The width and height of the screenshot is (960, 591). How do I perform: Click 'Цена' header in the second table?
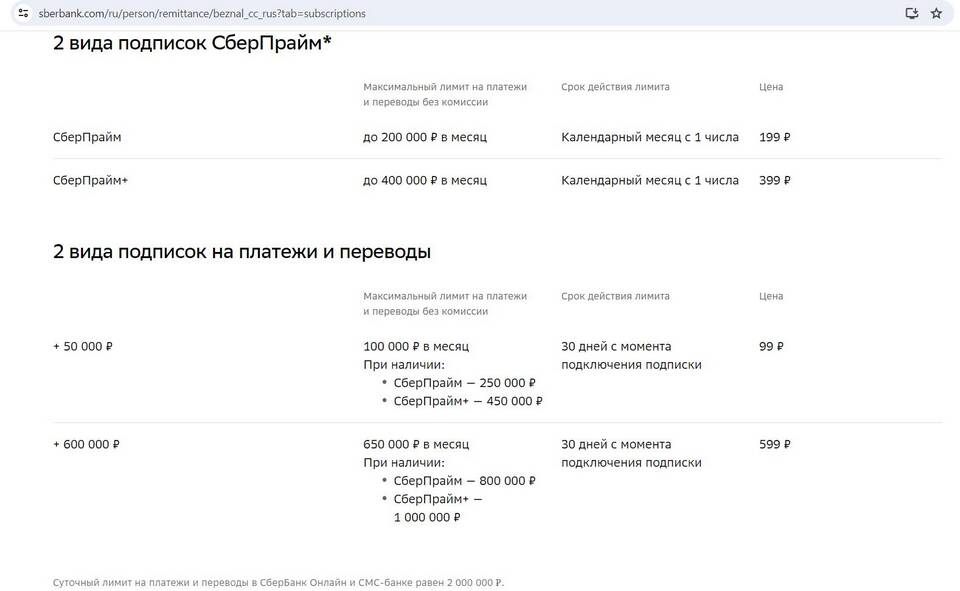(771, 296)
